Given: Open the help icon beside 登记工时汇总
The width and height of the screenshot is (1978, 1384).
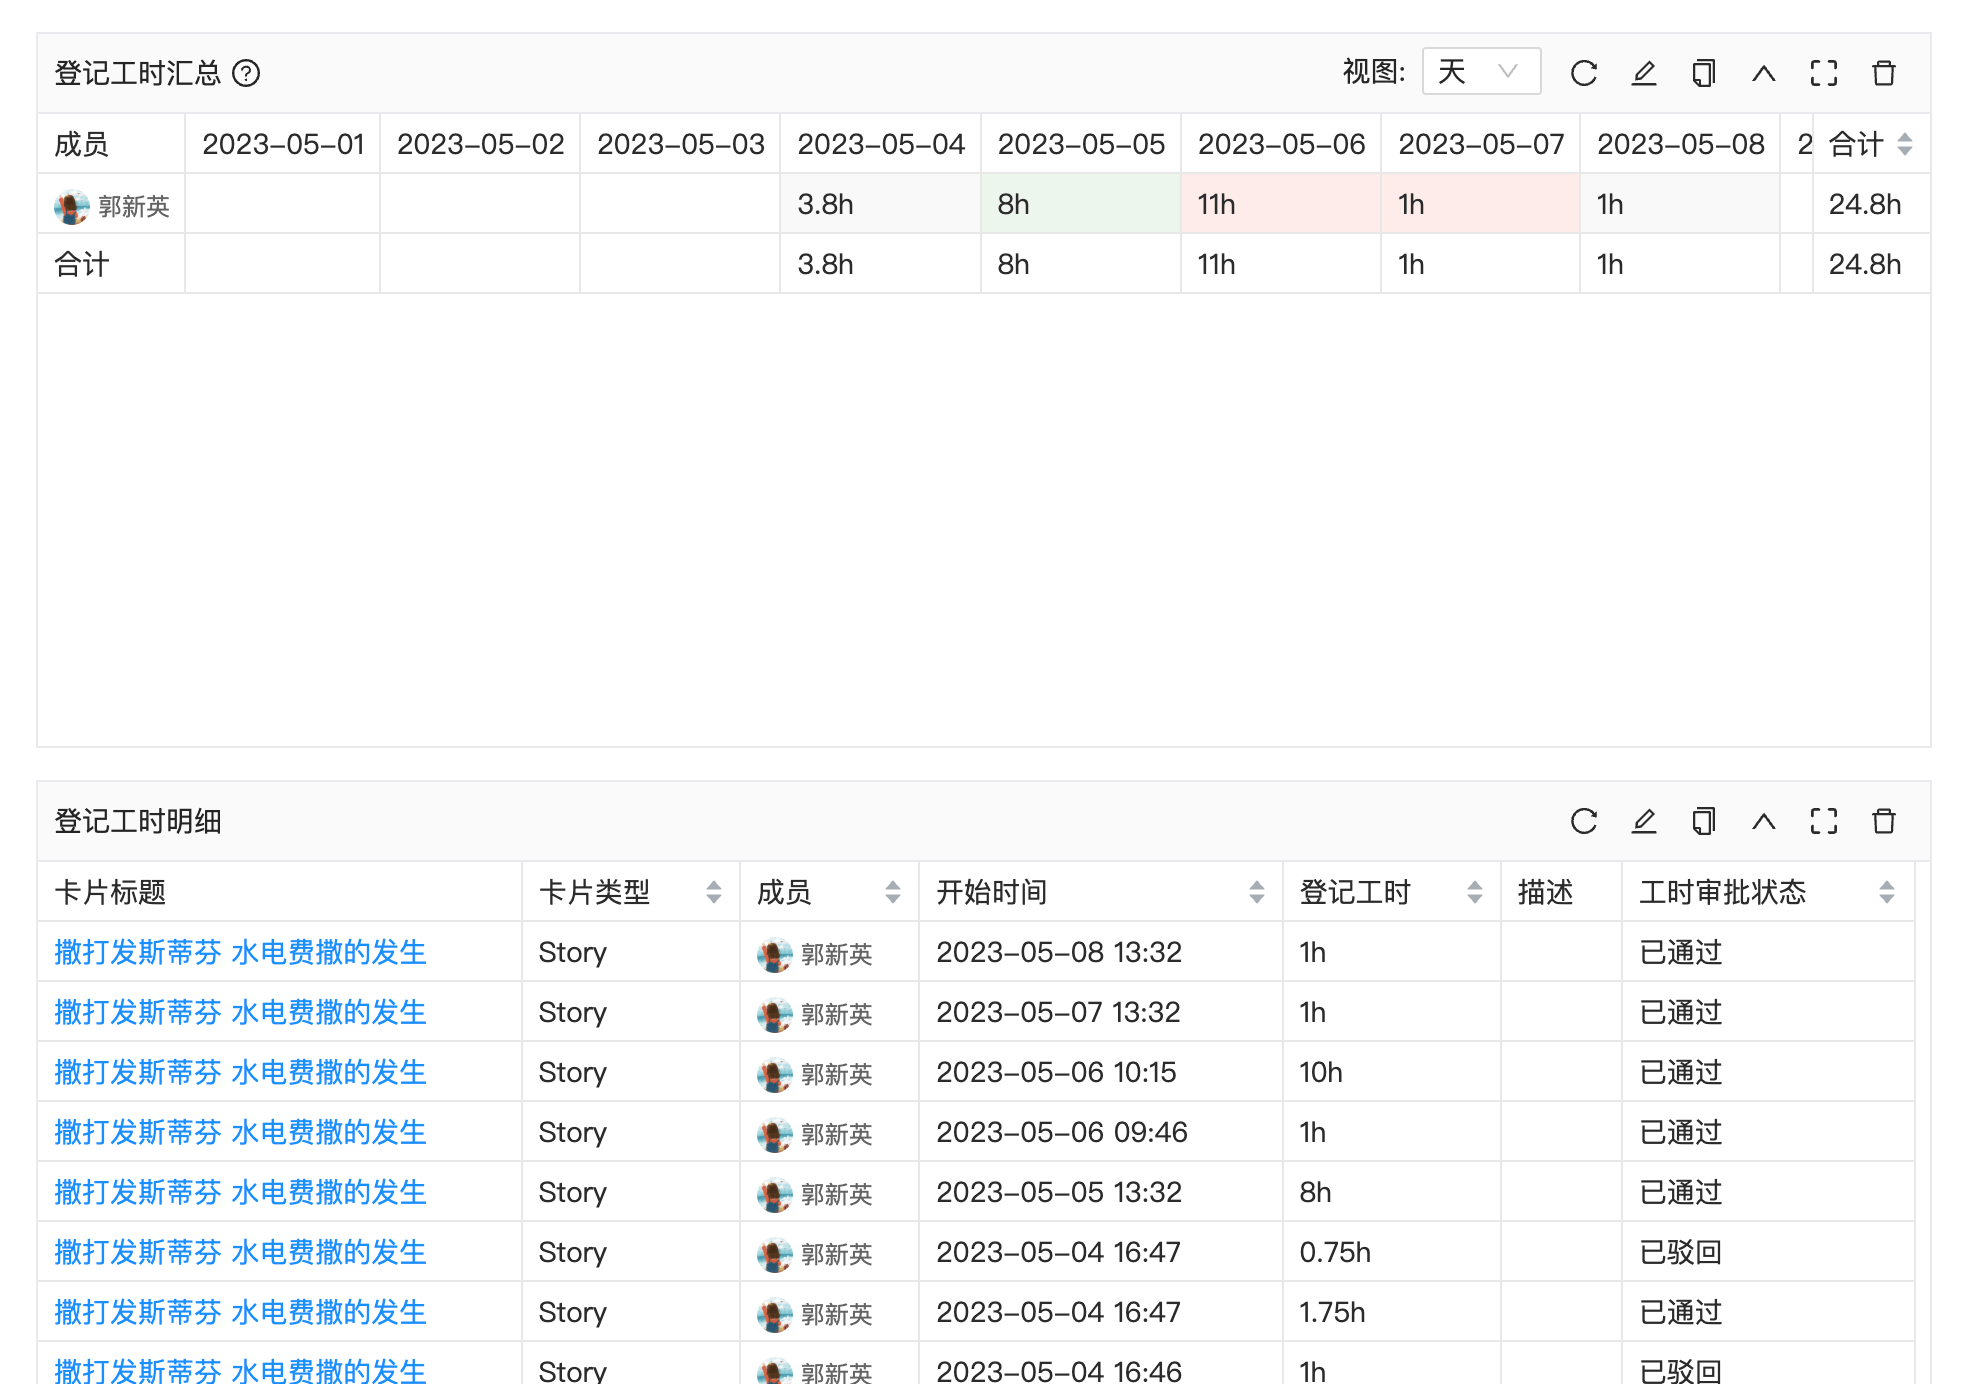Looking at the screenshot, I should [246, 73].
